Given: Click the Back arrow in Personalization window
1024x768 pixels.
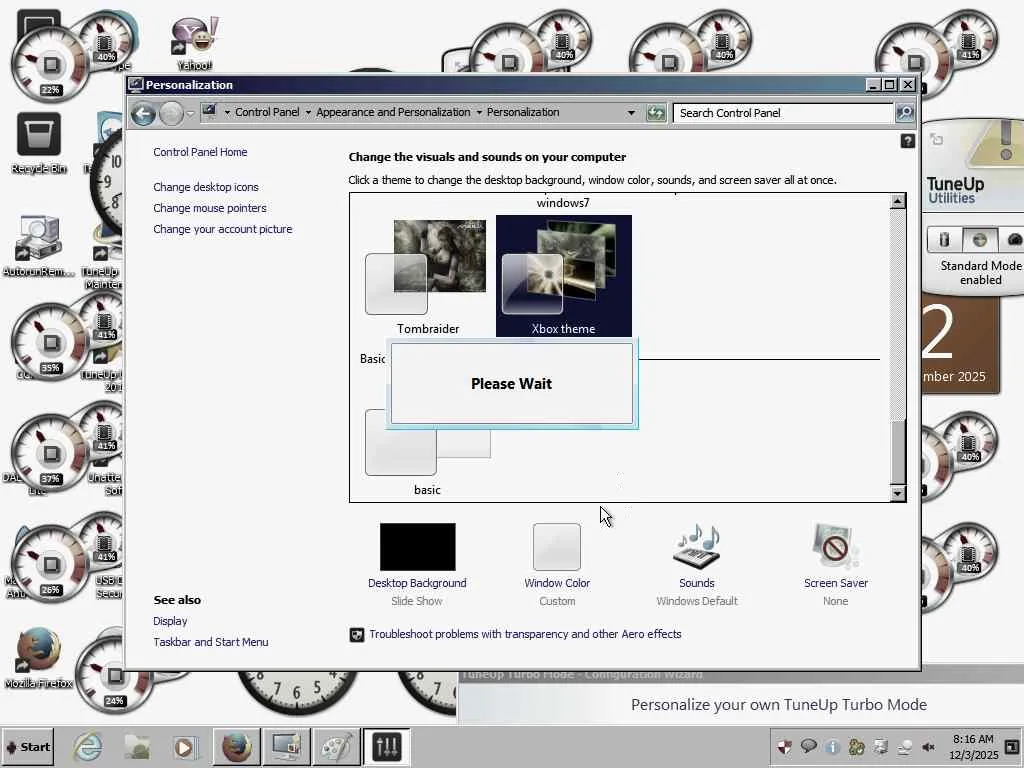Looking at the screenshot, I should point(143,114).
